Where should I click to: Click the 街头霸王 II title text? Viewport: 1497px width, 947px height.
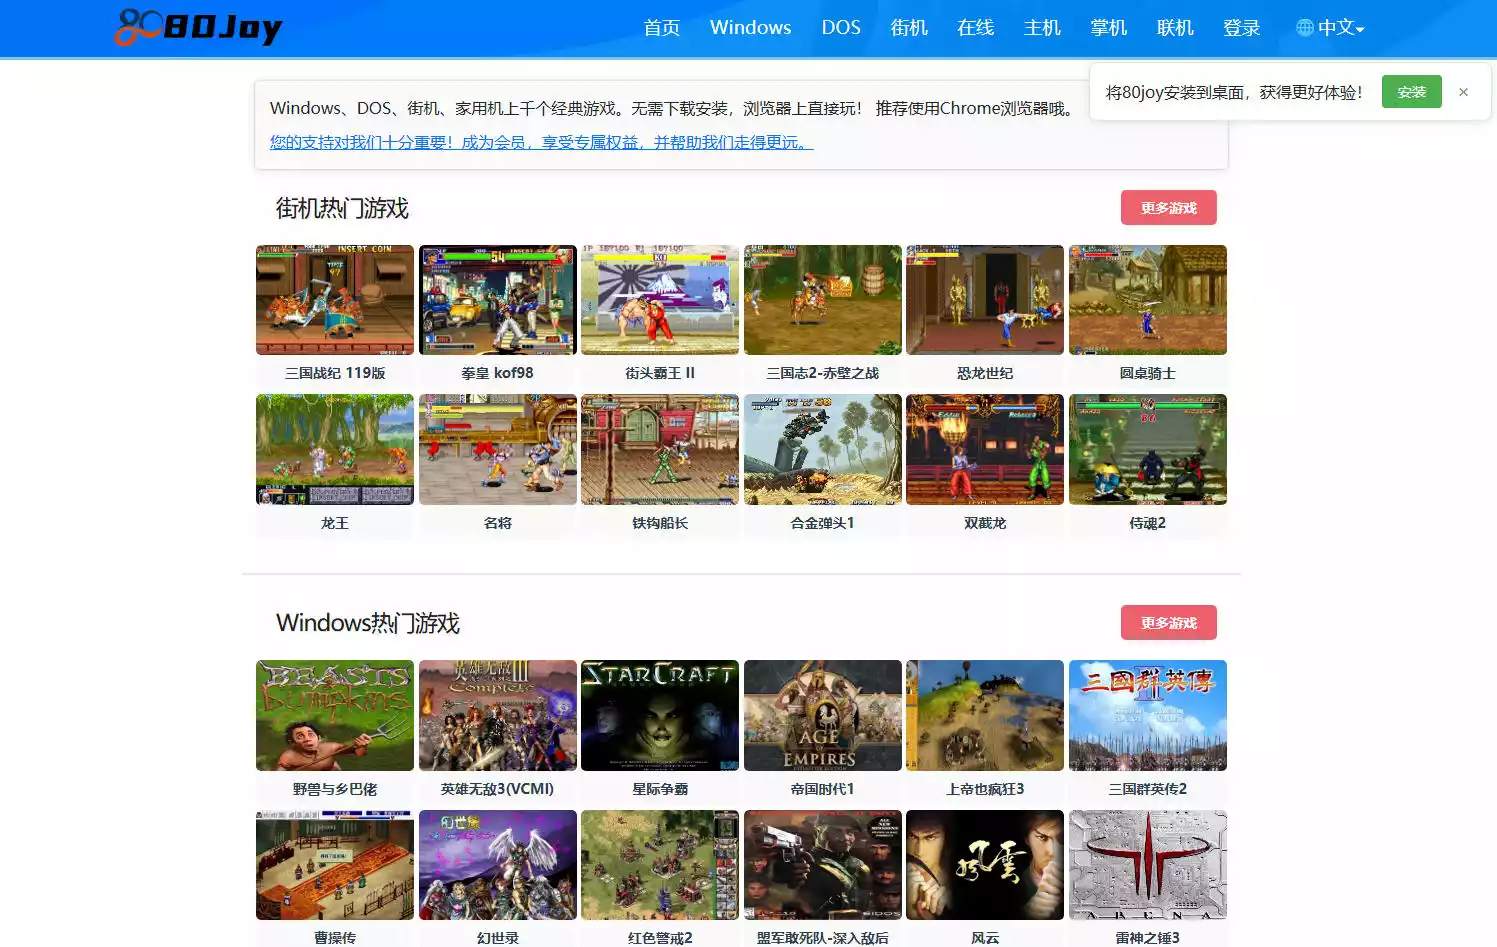click(x=660, y=373)
